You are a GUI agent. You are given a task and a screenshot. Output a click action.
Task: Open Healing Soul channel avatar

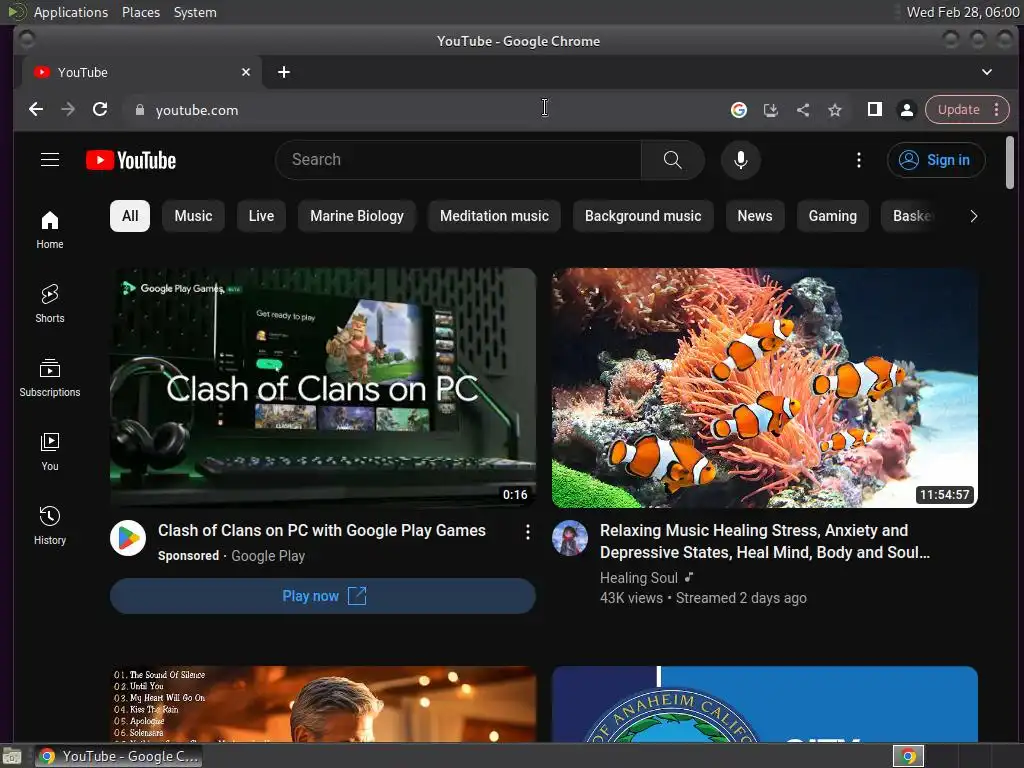(569, 538)
